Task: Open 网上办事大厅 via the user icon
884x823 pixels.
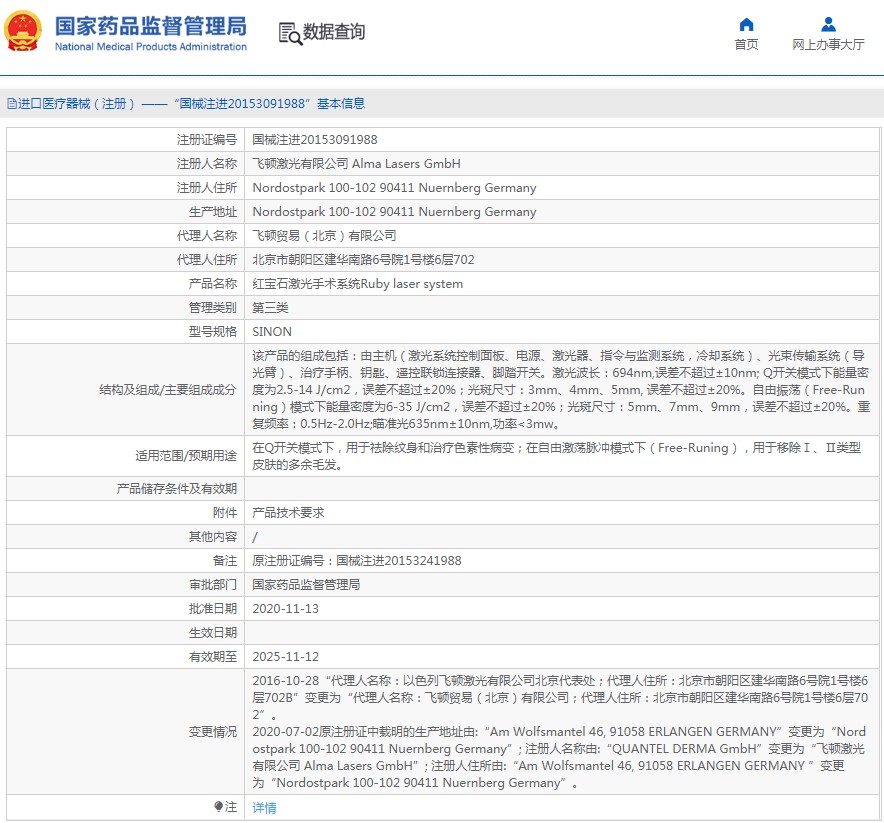Action: click(828, 24)
